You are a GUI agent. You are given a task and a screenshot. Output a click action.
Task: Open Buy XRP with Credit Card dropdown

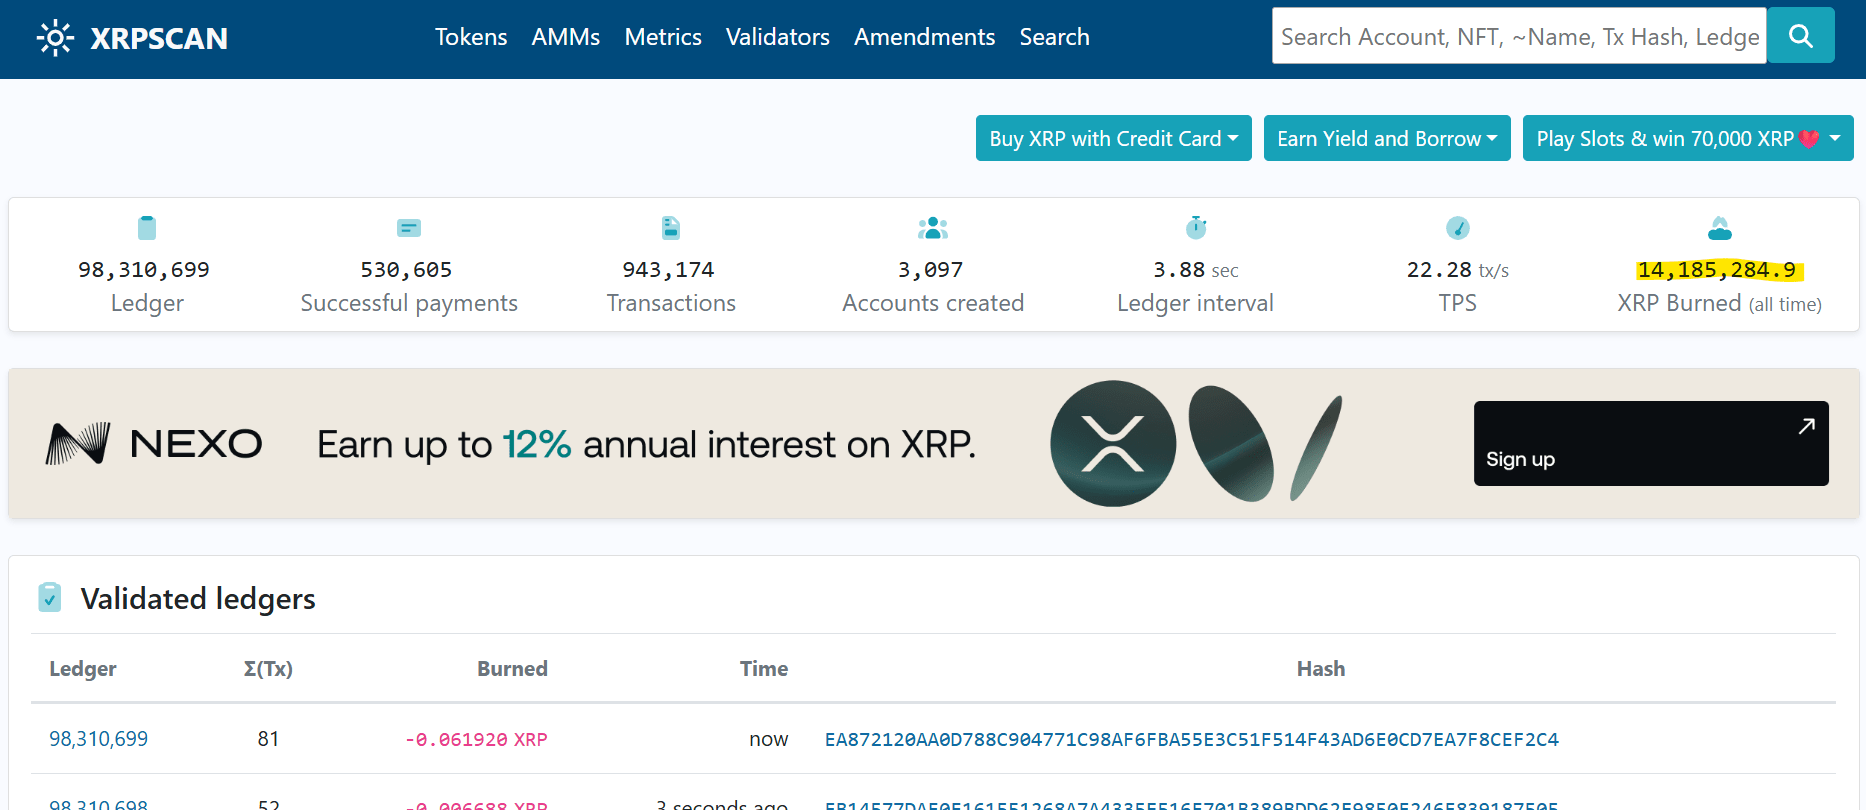tap(1114, 138)
